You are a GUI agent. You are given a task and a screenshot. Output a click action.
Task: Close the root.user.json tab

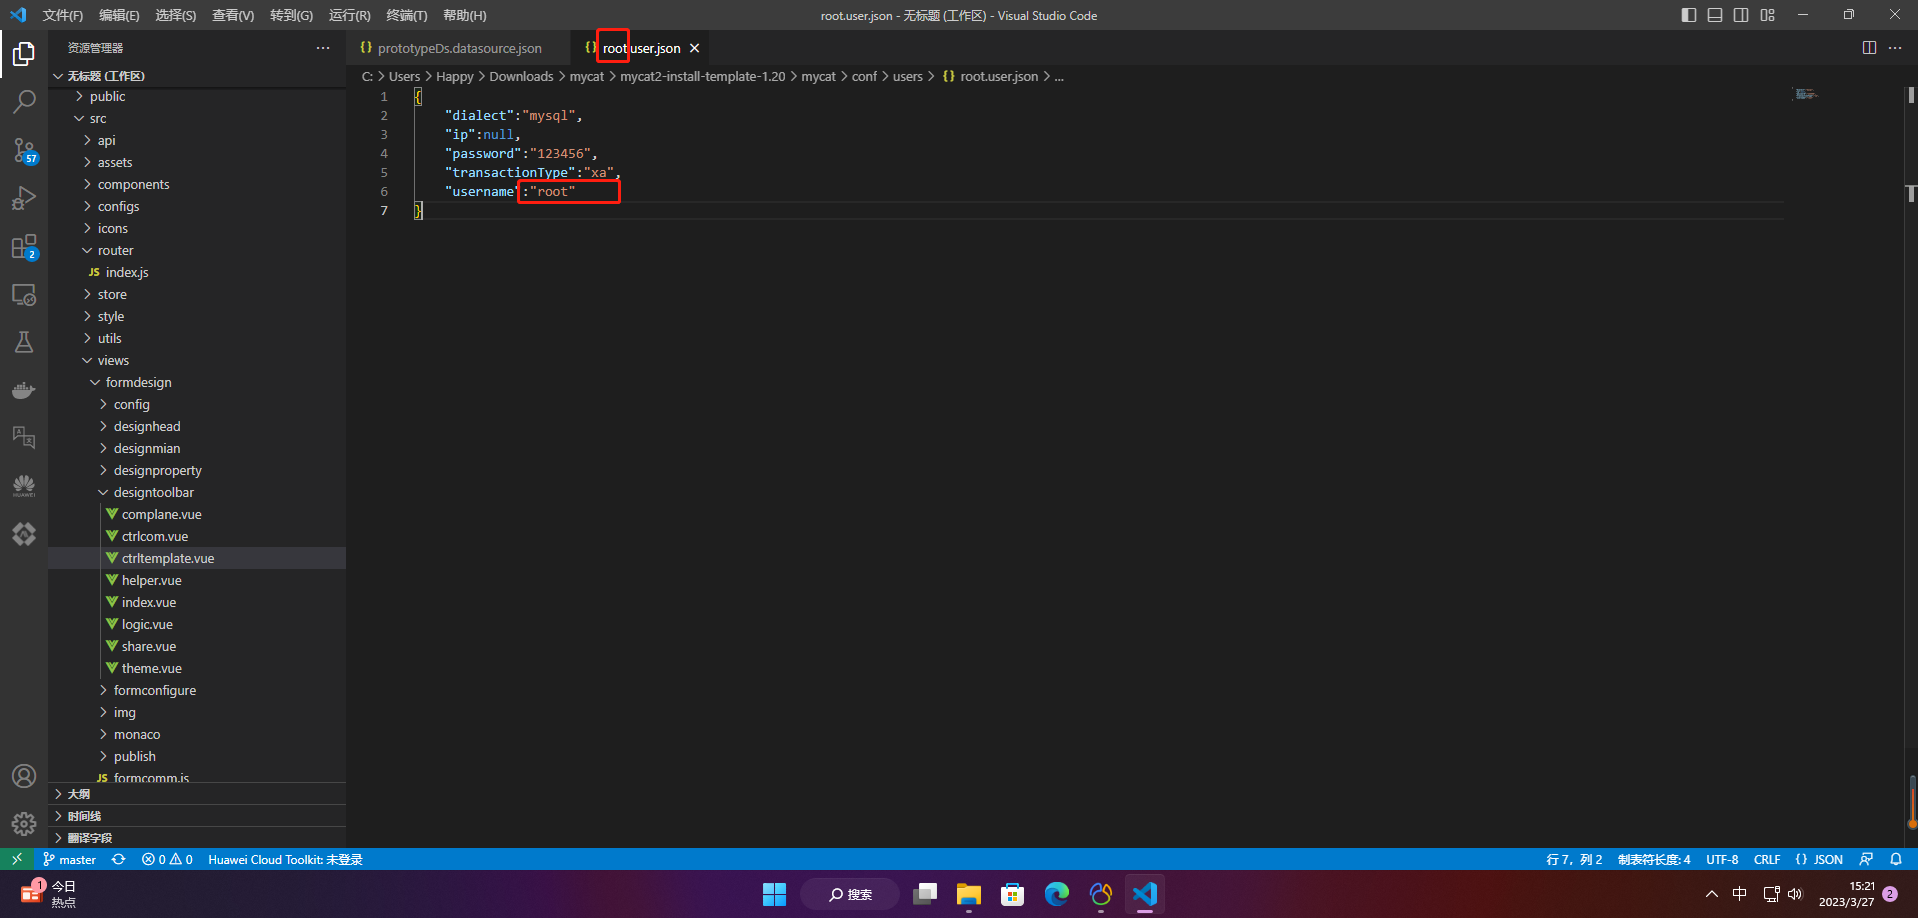(x=695, y=48)
